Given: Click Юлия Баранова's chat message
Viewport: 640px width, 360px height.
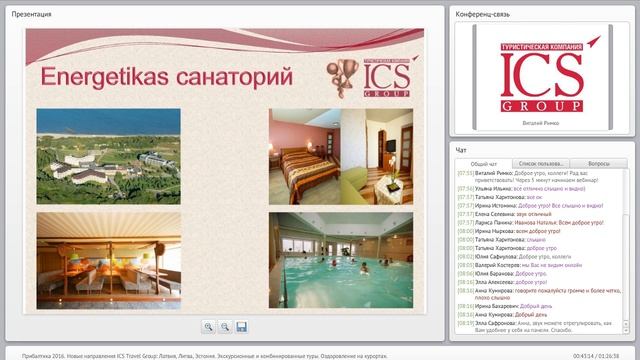Looking at the screenshot, I should point(502,274).
